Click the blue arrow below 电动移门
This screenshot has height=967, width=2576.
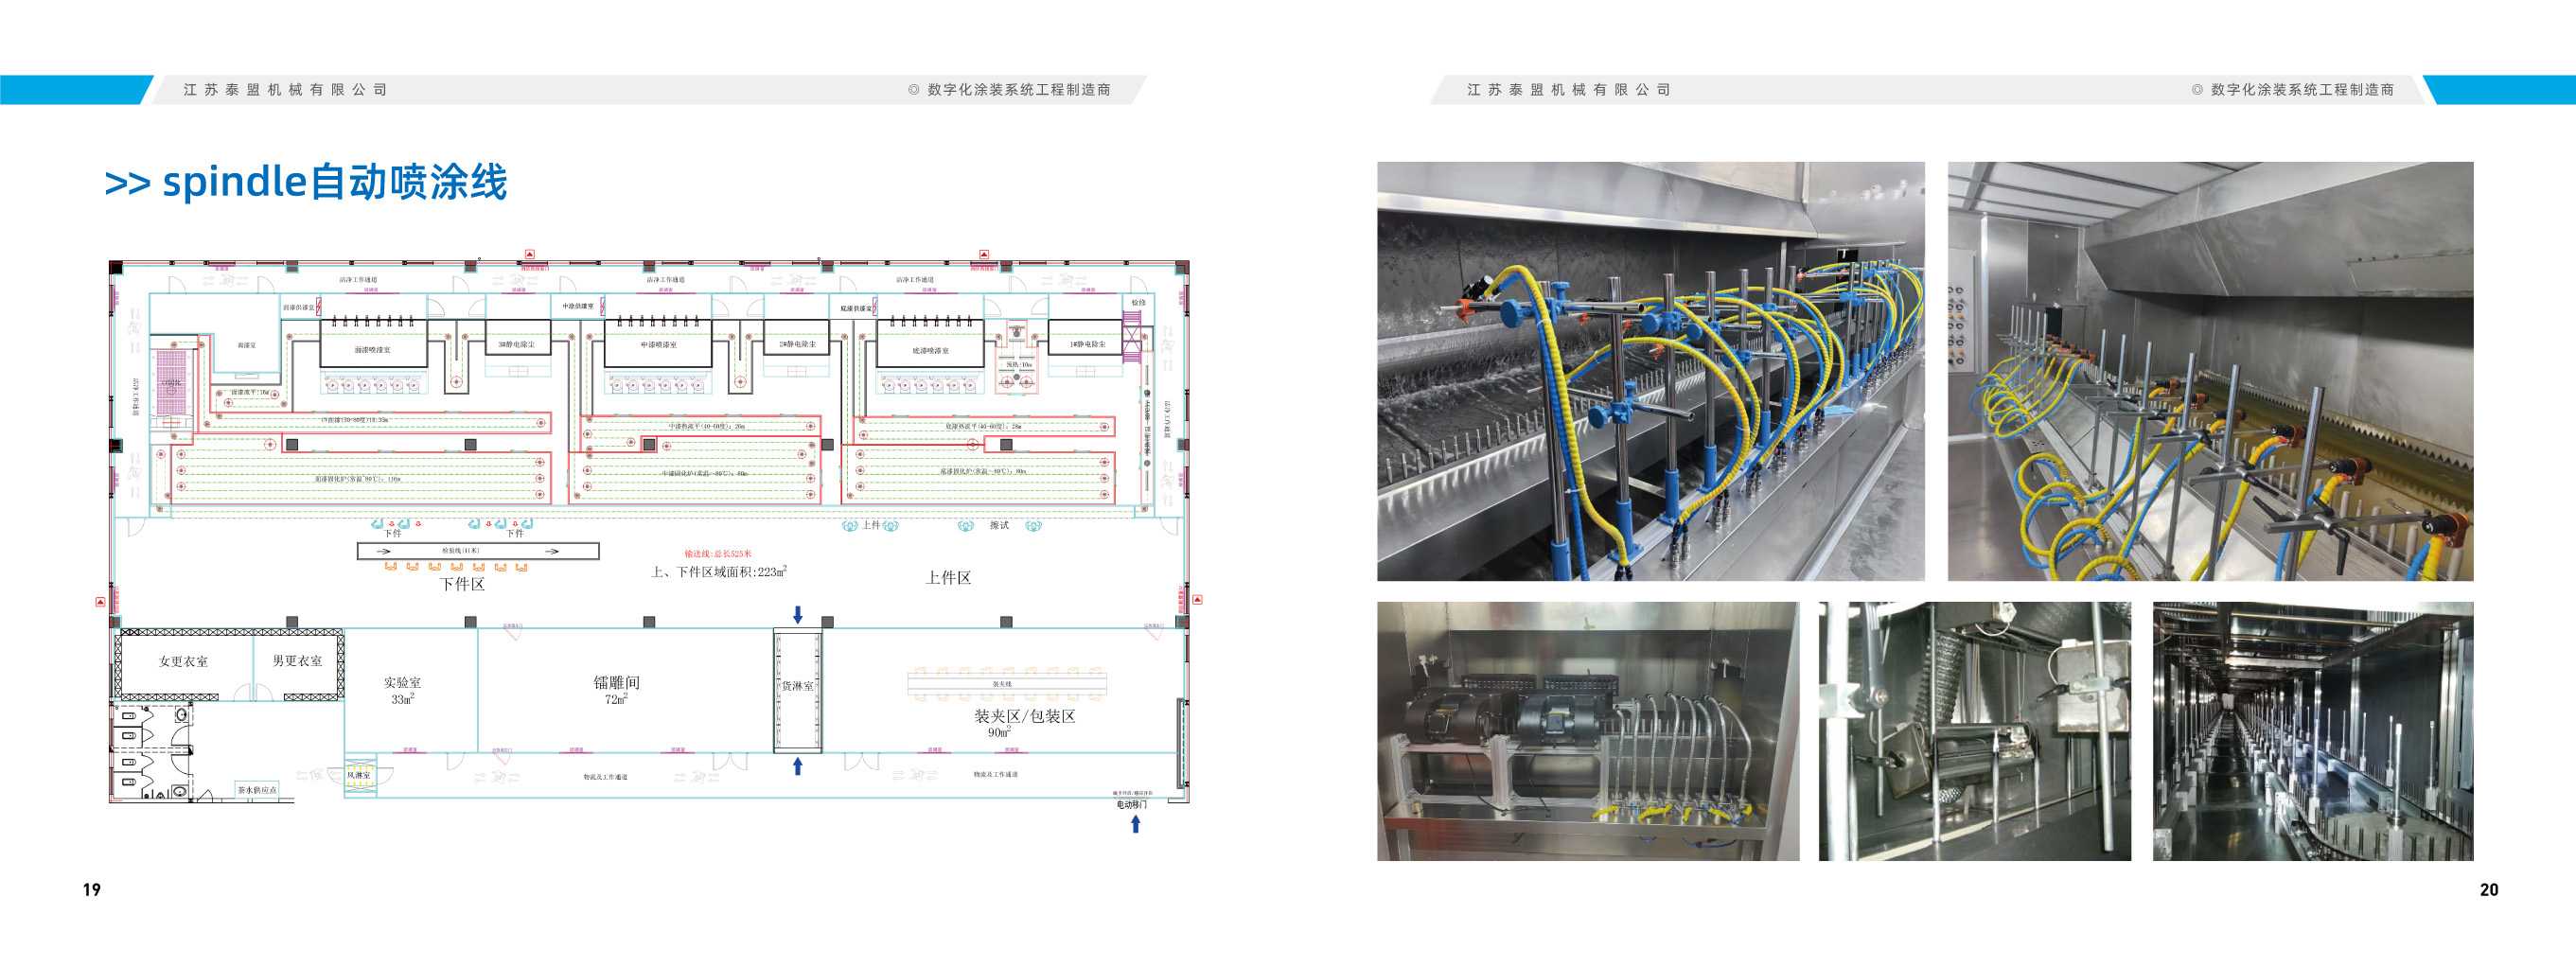pyautogui.click(x=1135, y=824)
